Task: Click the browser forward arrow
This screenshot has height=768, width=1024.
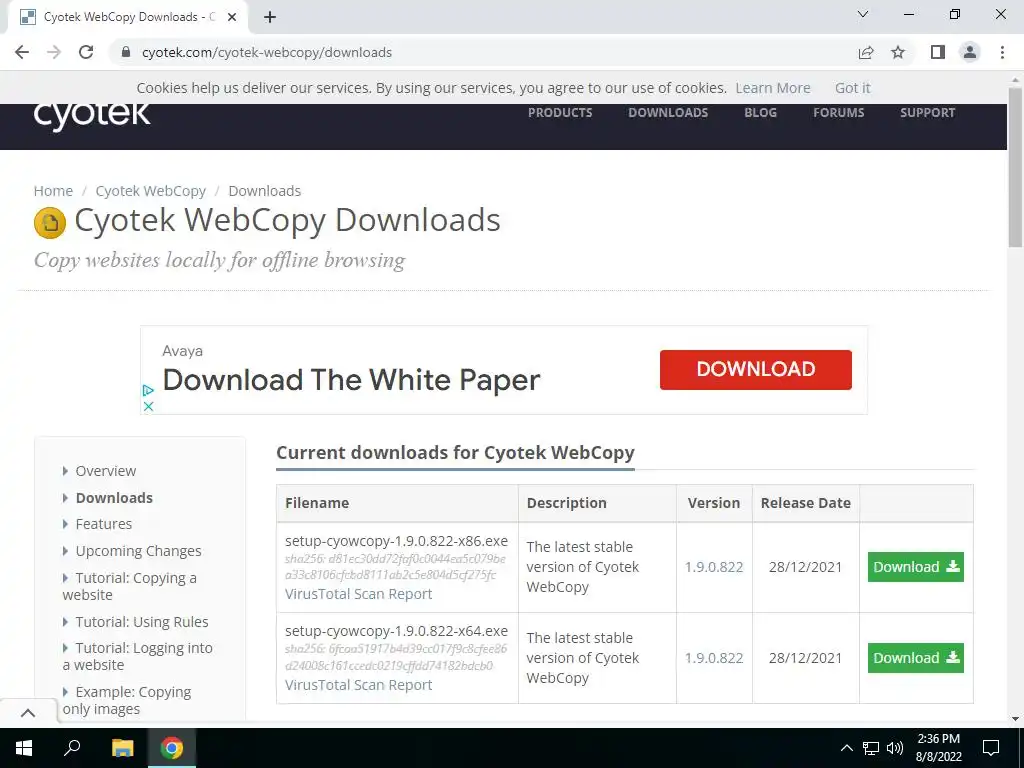Action: click(x=54, y=52)
